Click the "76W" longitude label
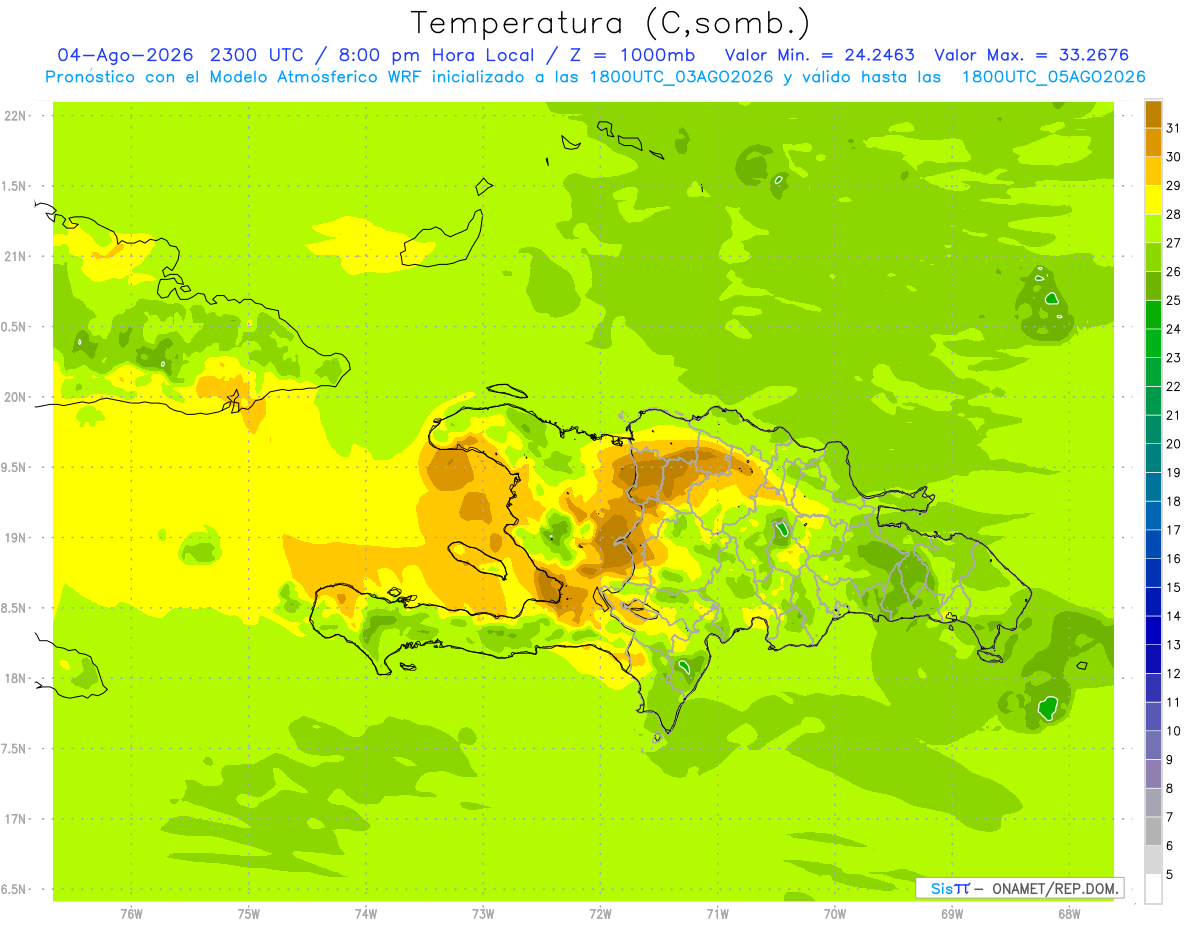The width and height of the screenshot is (1200, 927). [x=131, y=914]
